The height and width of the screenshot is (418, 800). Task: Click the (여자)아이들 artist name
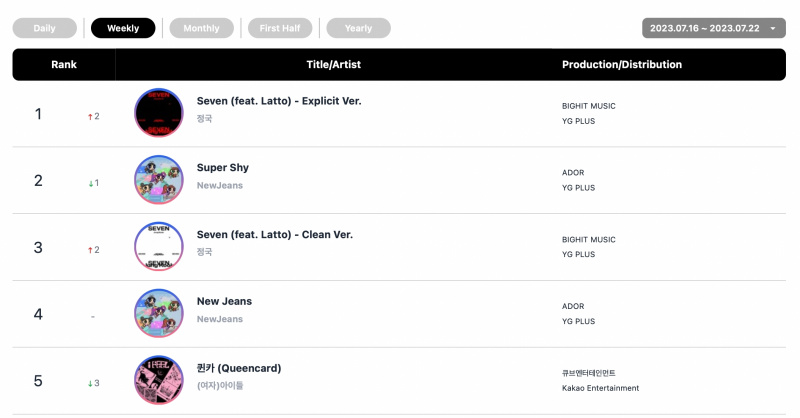[x=220, y=386]
